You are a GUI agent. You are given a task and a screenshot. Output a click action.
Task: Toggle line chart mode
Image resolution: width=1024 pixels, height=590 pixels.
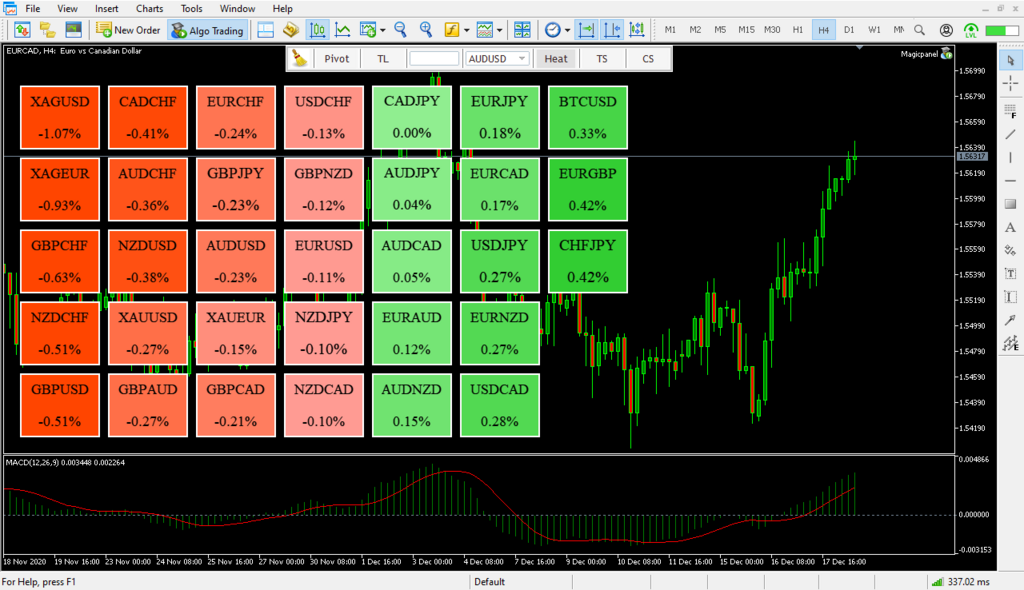[343, 30]
